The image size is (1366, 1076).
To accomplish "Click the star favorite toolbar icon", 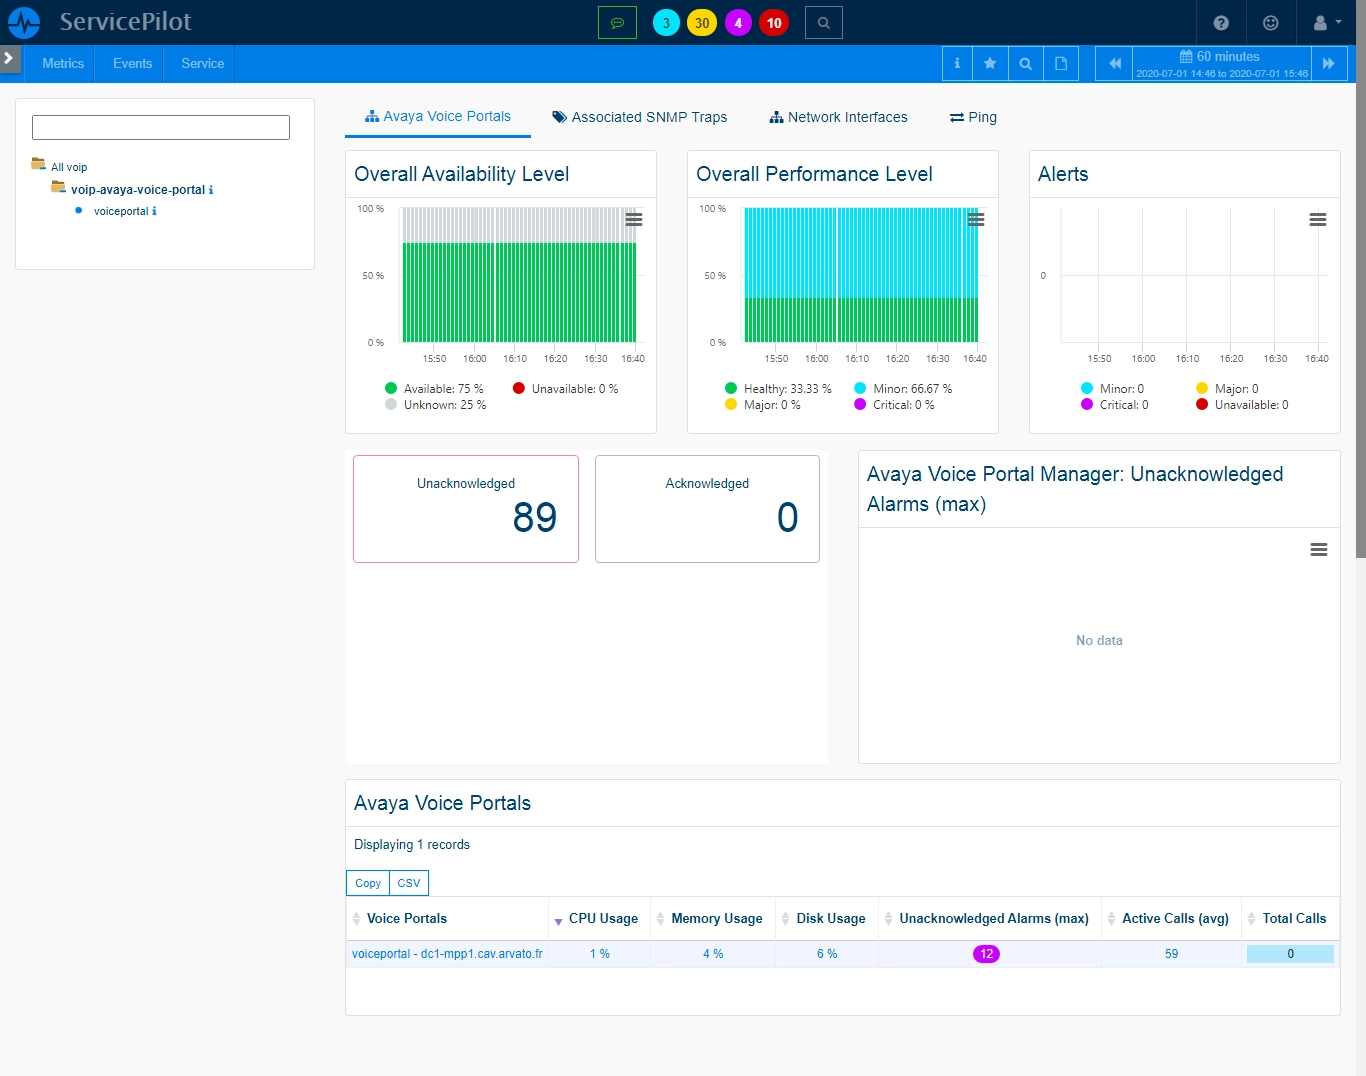I will pyautogui.click(x=990, y=63).
